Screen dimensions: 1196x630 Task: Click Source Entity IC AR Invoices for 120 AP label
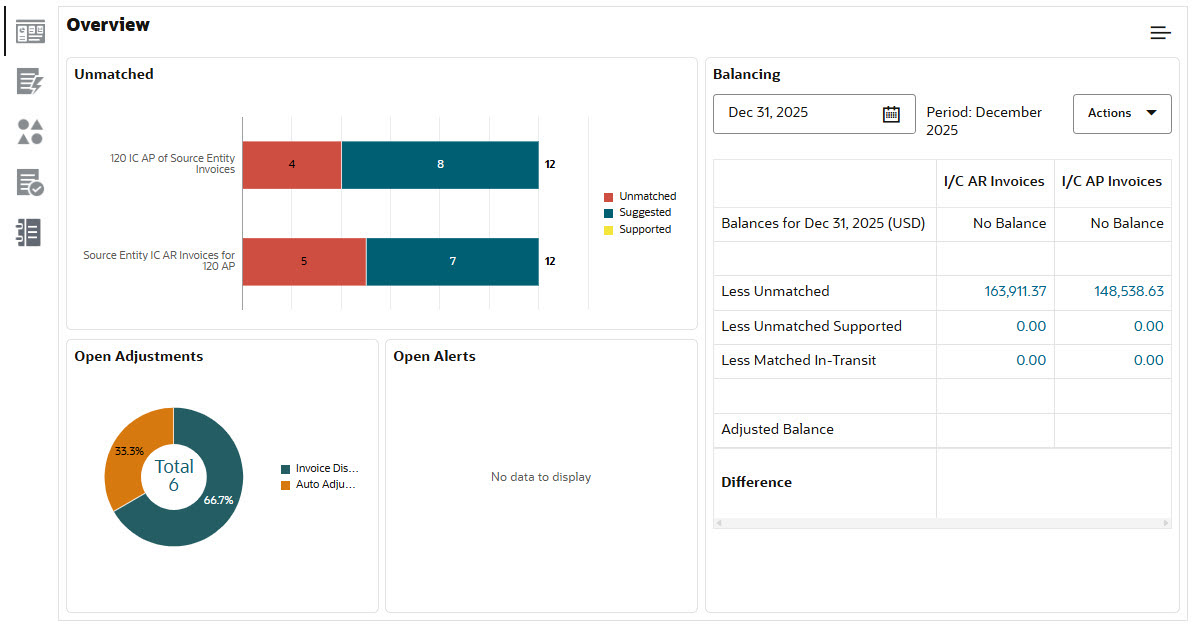coord(159,261)
